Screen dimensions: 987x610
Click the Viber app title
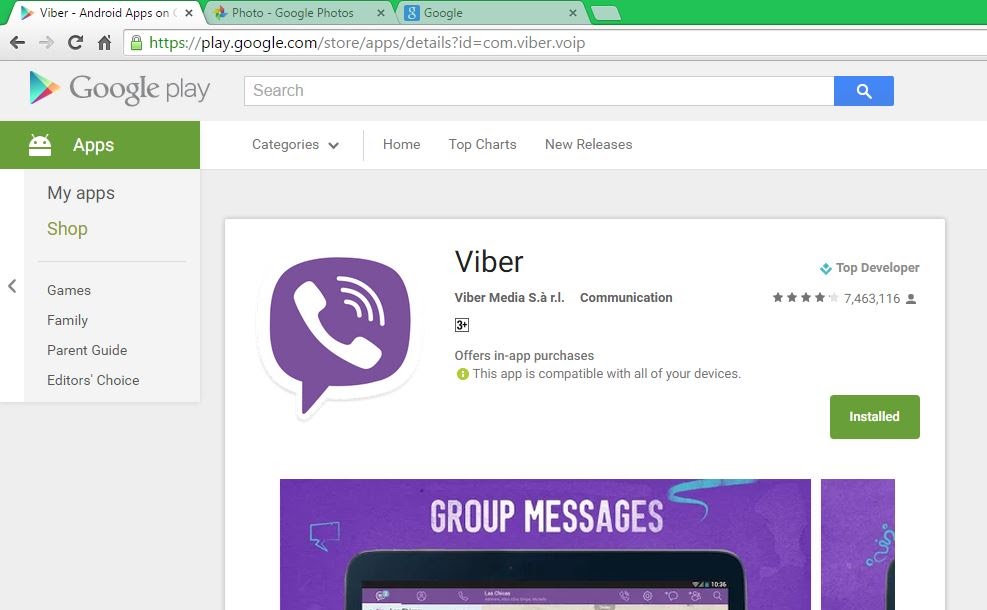click(x=489, y=262)
